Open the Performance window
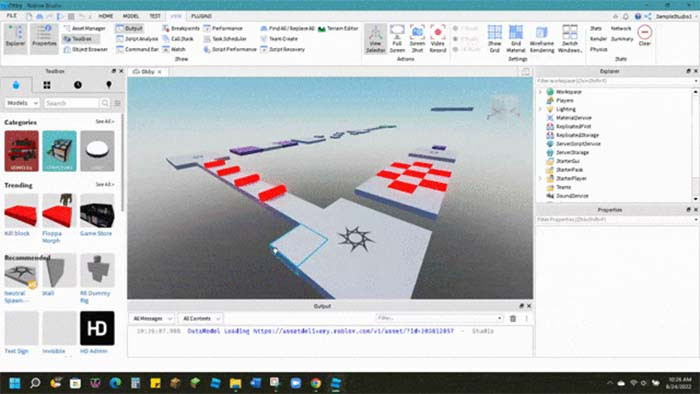Viewport: 700px width, 394px height. coord(223,28)
